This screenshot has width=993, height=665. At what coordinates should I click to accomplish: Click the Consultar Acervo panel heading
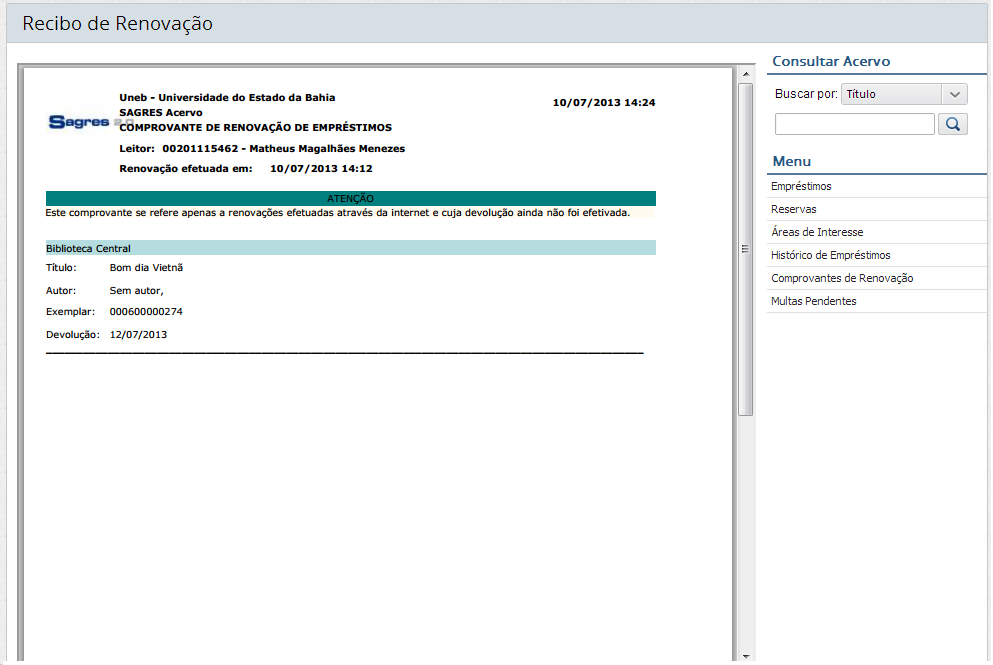click(831, 61)
